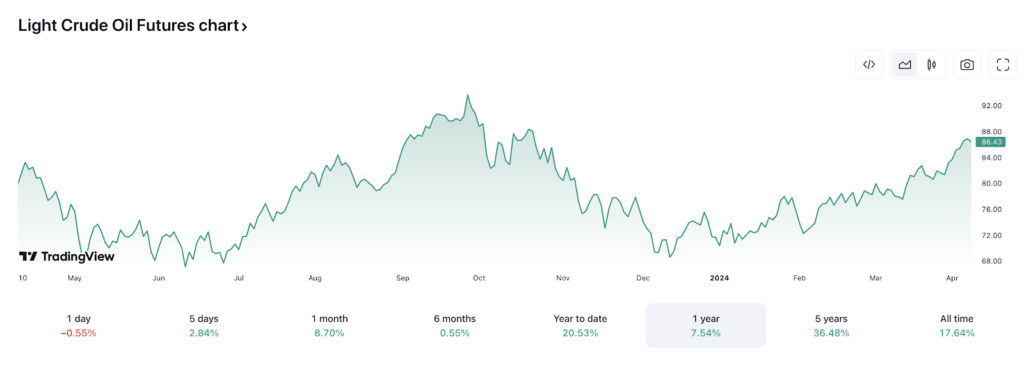
Task: Switch to candlestick chart view
Action: coord(932,65)
